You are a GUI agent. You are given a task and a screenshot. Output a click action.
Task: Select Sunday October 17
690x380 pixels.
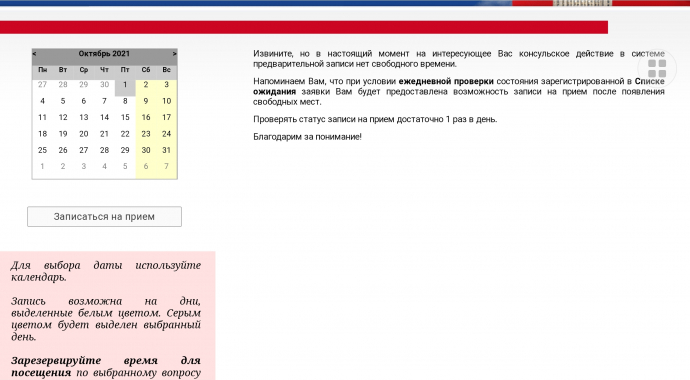tap(166, 117)
